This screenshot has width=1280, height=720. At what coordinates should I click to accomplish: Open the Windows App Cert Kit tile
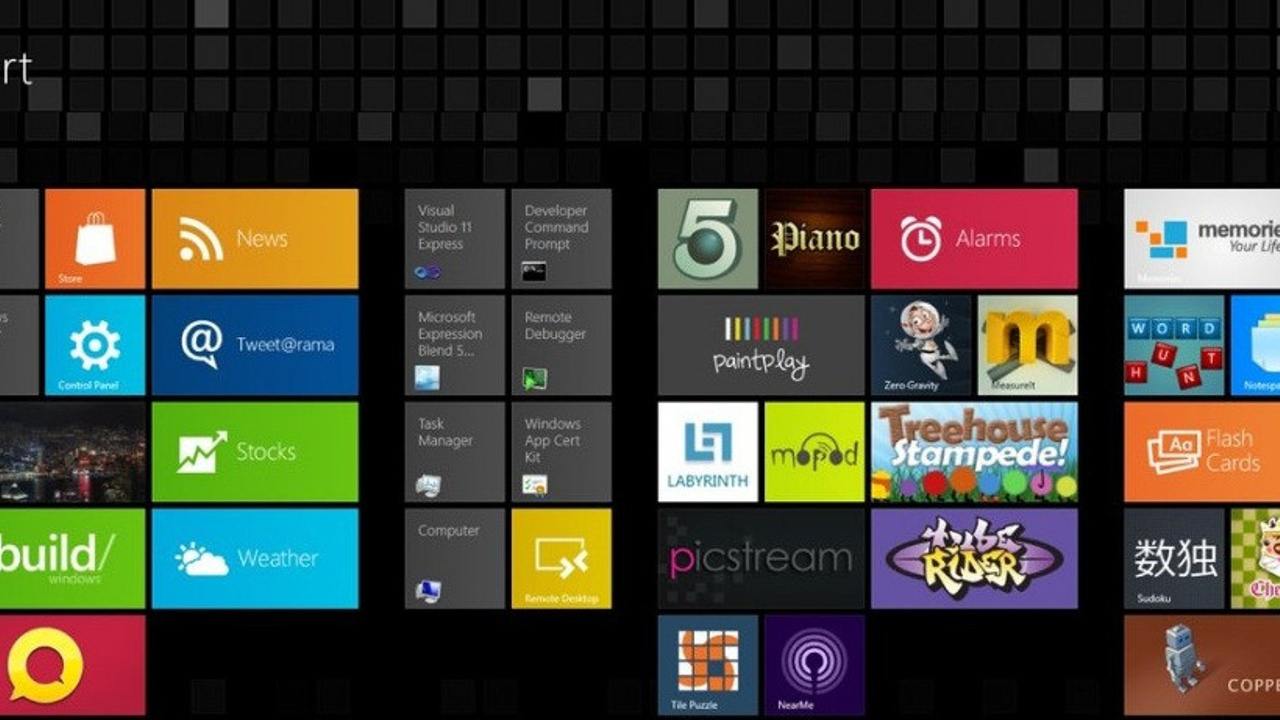(561, 452)
